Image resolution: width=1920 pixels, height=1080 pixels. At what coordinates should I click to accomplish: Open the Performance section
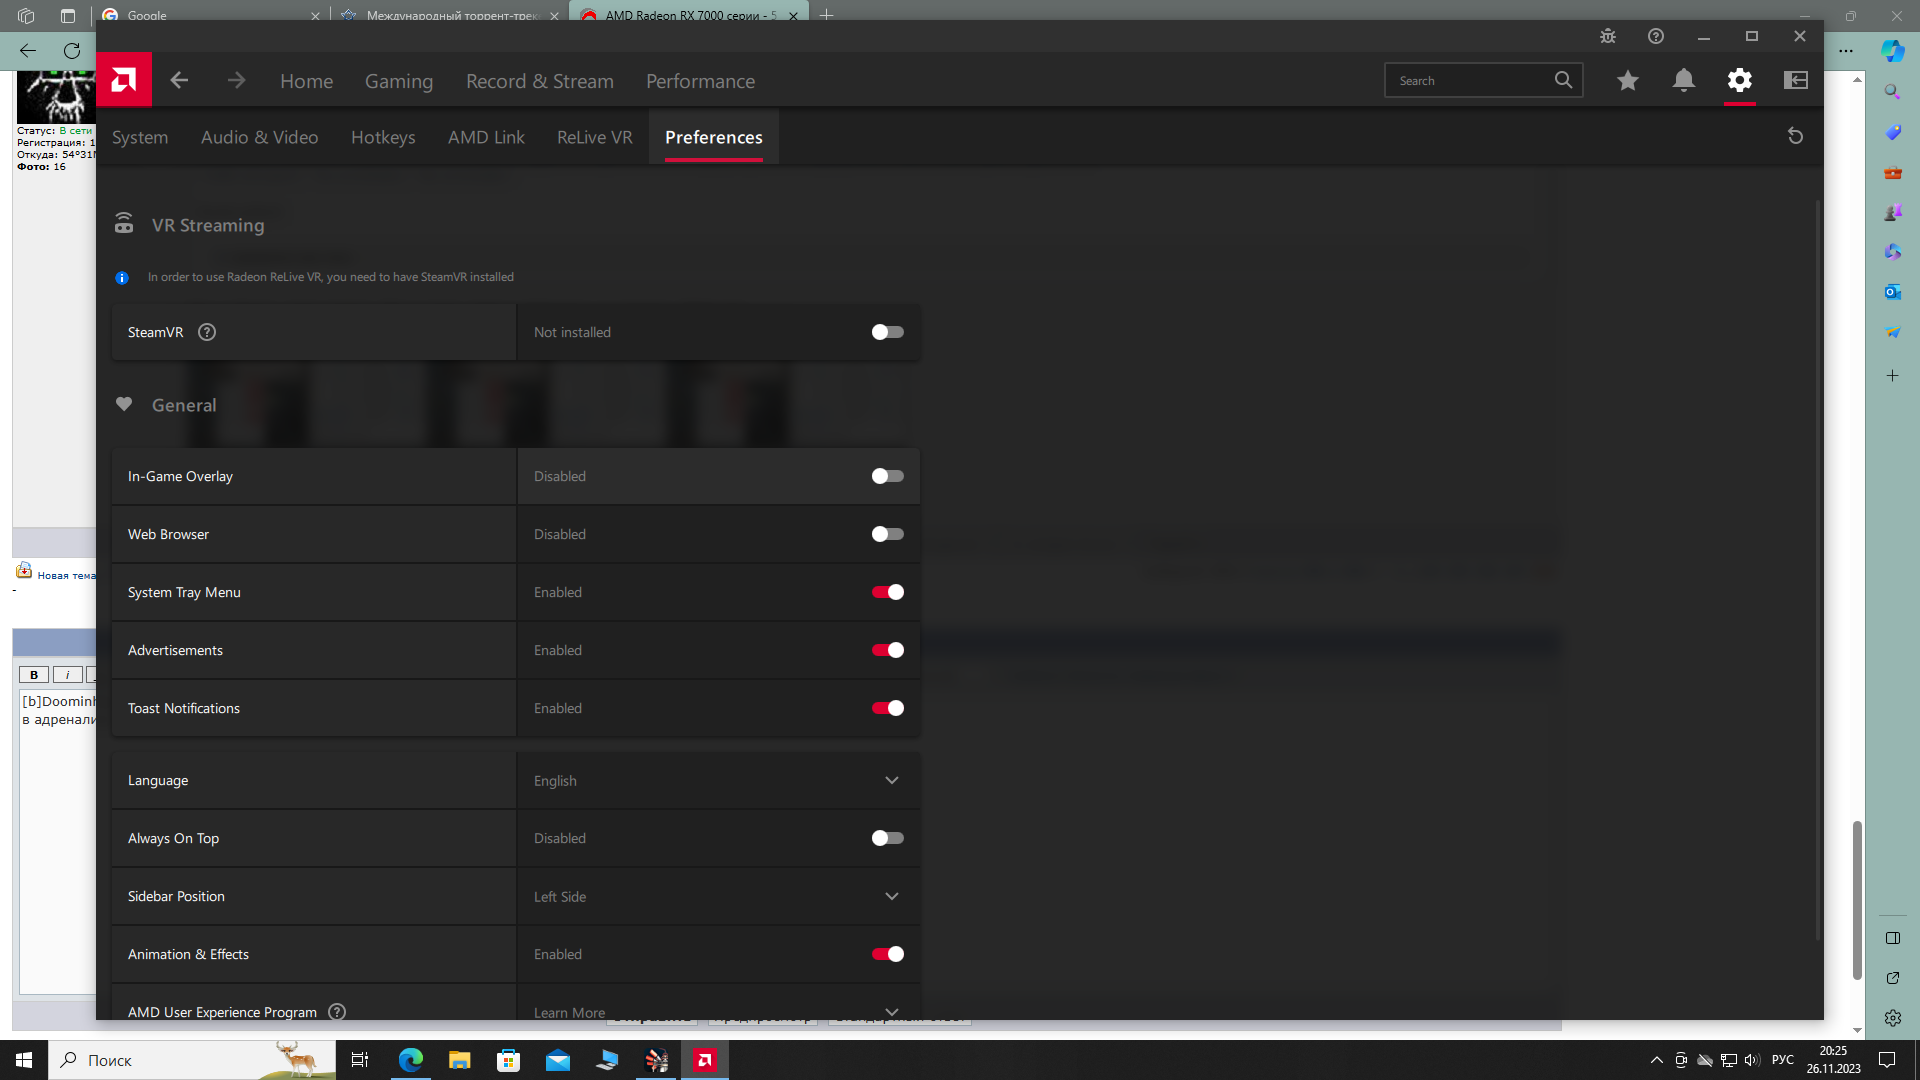[700, 81]
